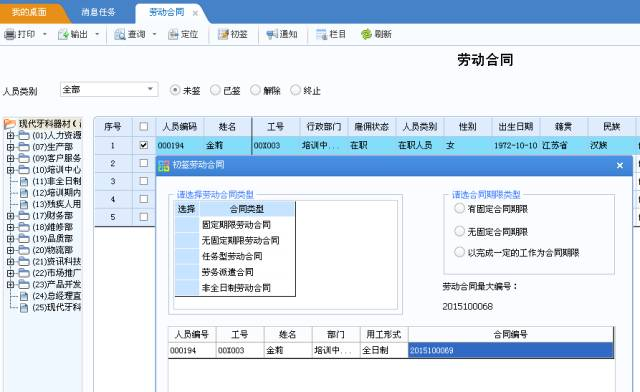Click the 通知 notify icon
Image resolution: width=640 pixels, height=392 pixels.
pos(272,35)
